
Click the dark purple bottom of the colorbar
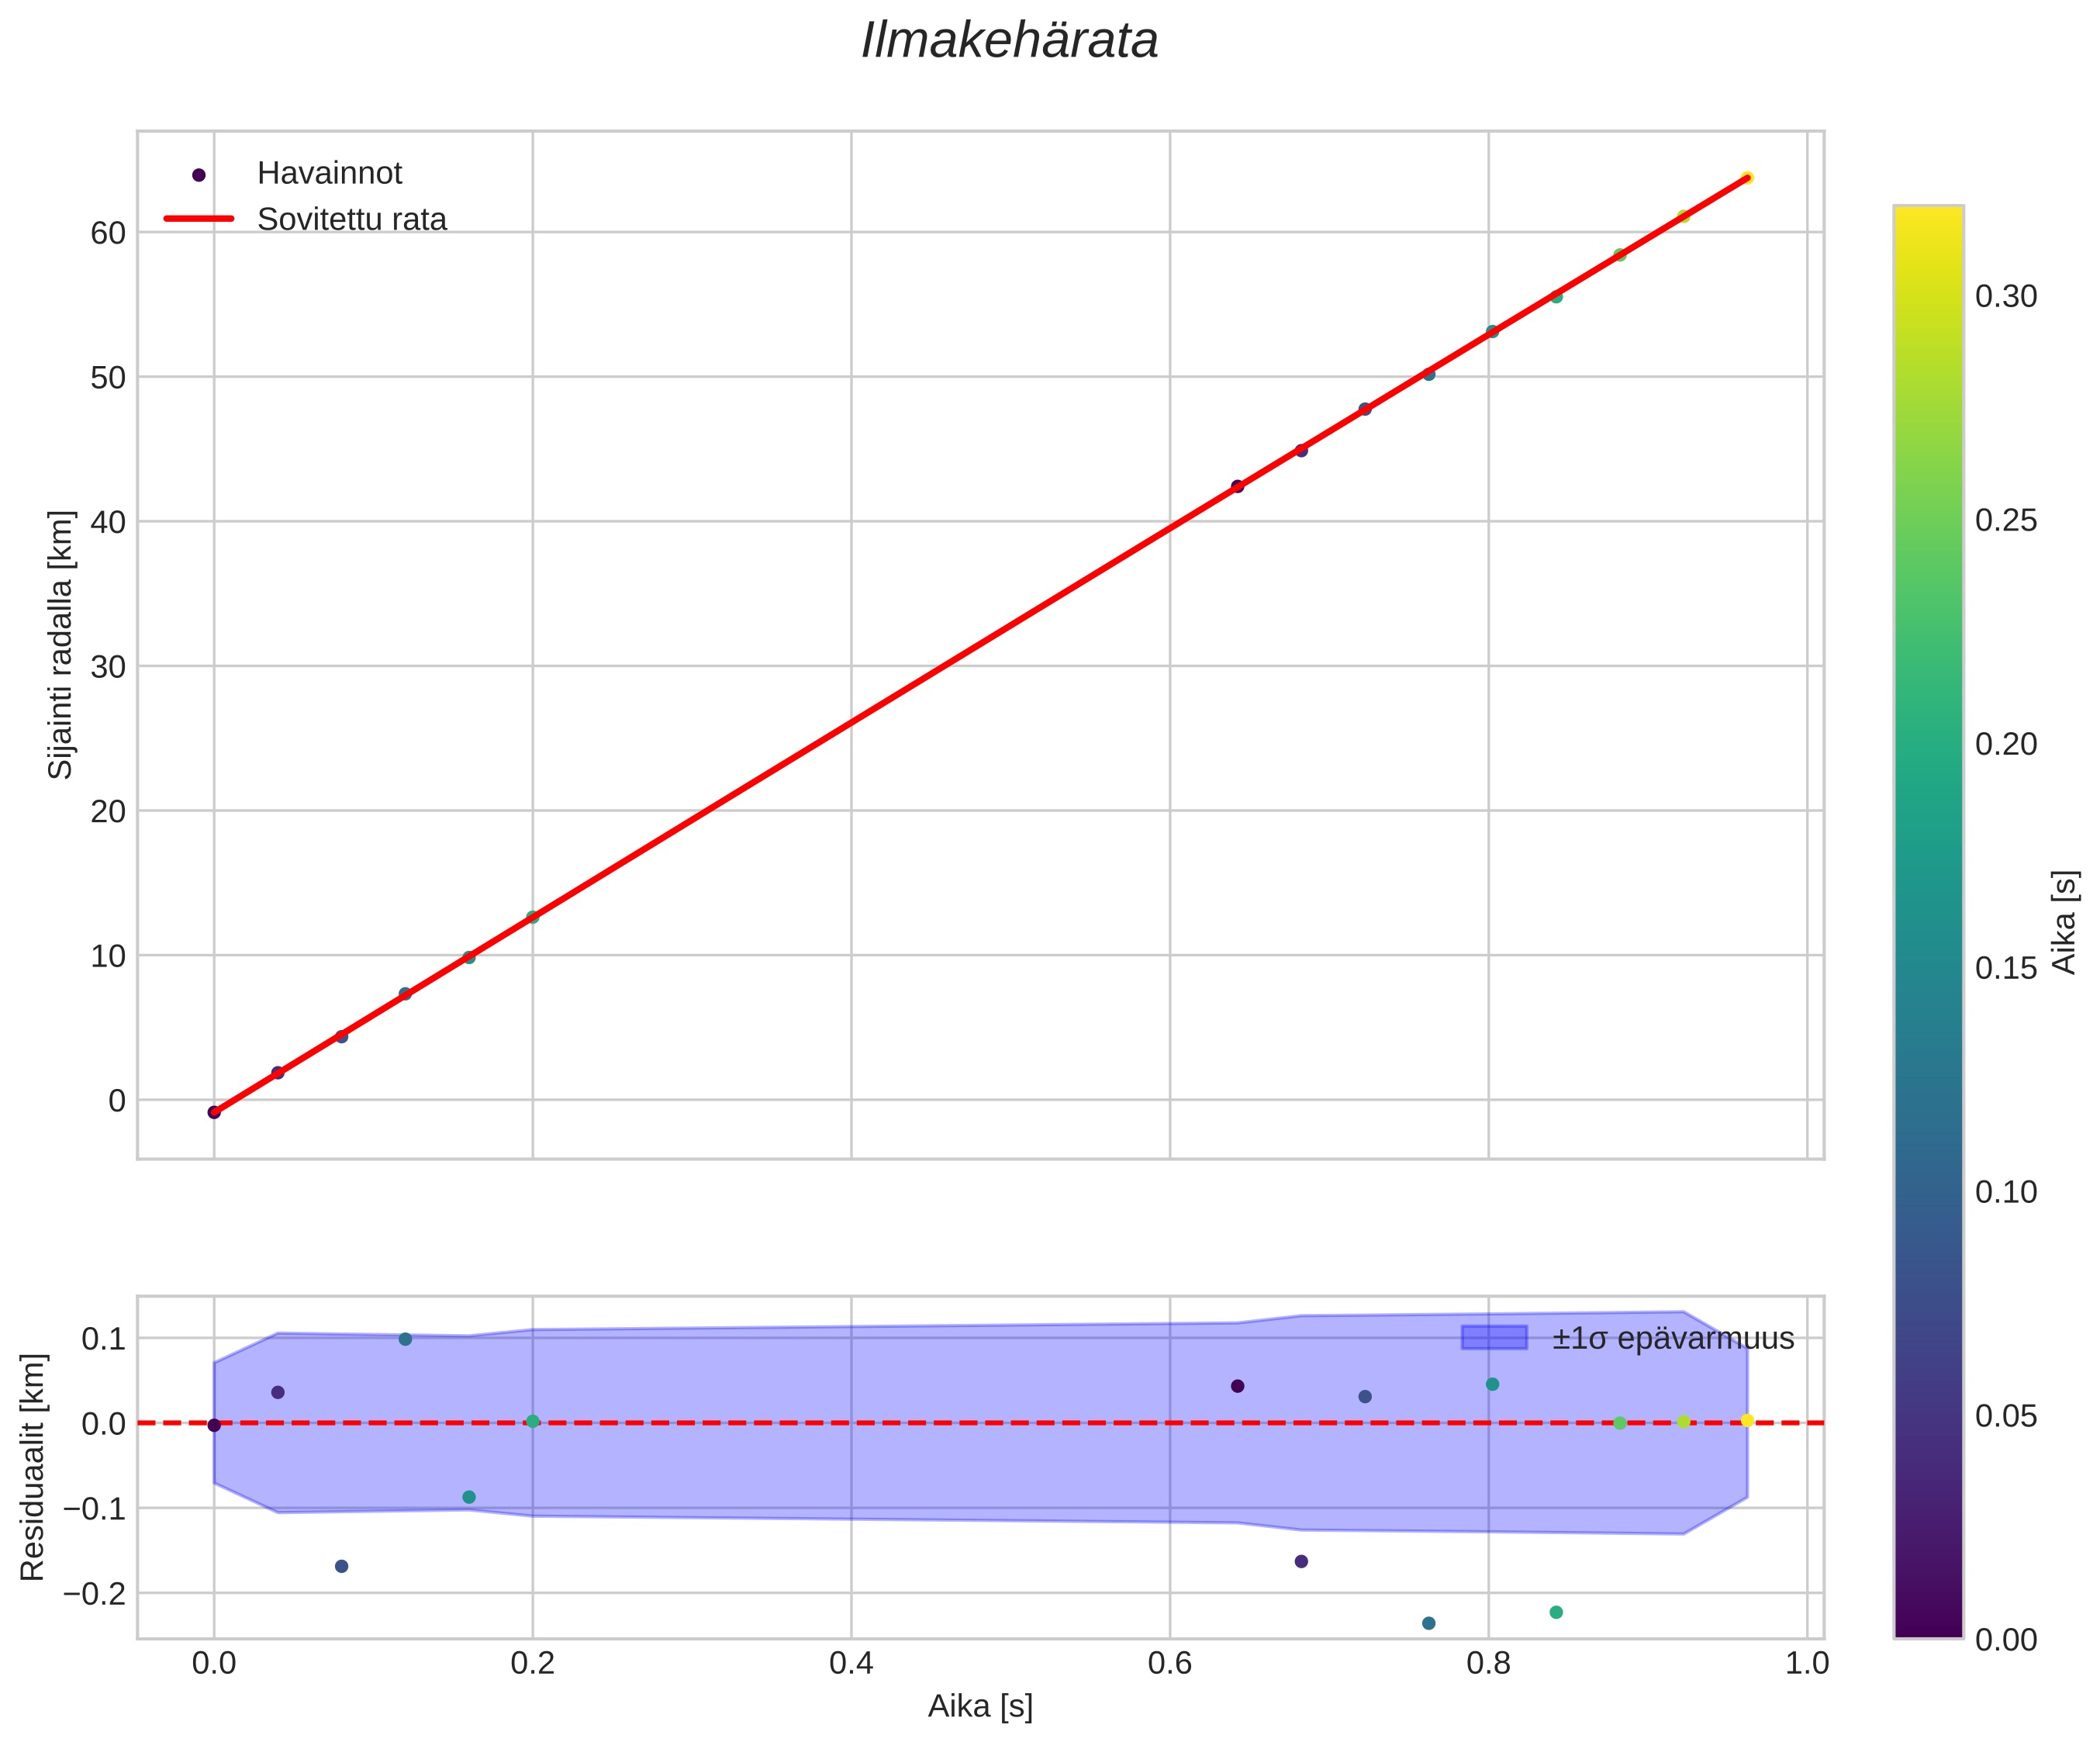click(x=1928, y=1626)
